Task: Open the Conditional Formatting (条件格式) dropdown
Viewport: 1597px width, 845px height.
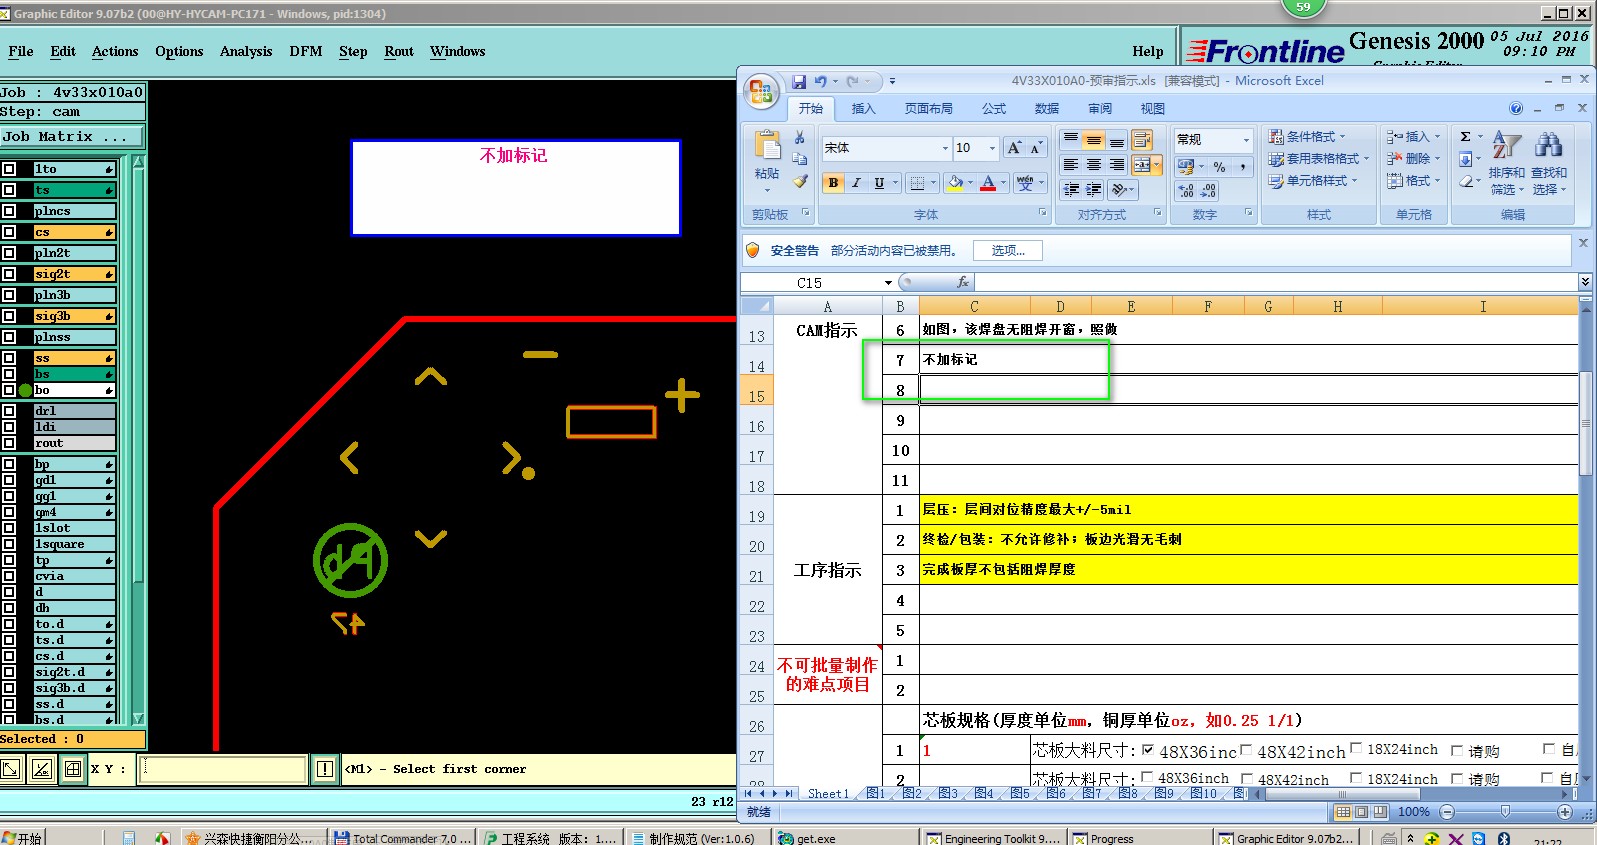Action: tap(1307, 137)
